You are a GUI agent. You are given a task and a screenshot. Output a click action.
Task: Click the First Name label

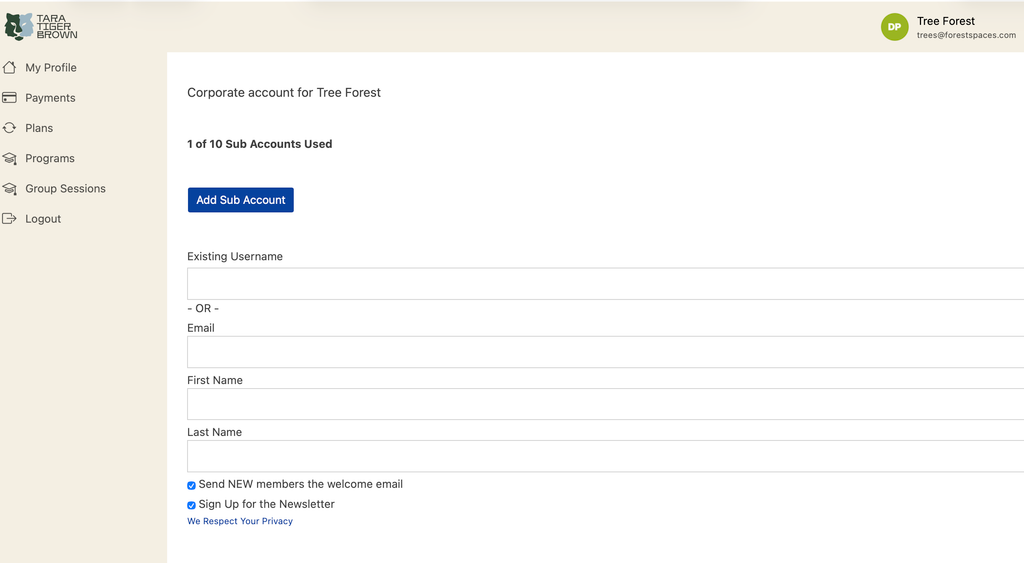[x=215, y=380]
